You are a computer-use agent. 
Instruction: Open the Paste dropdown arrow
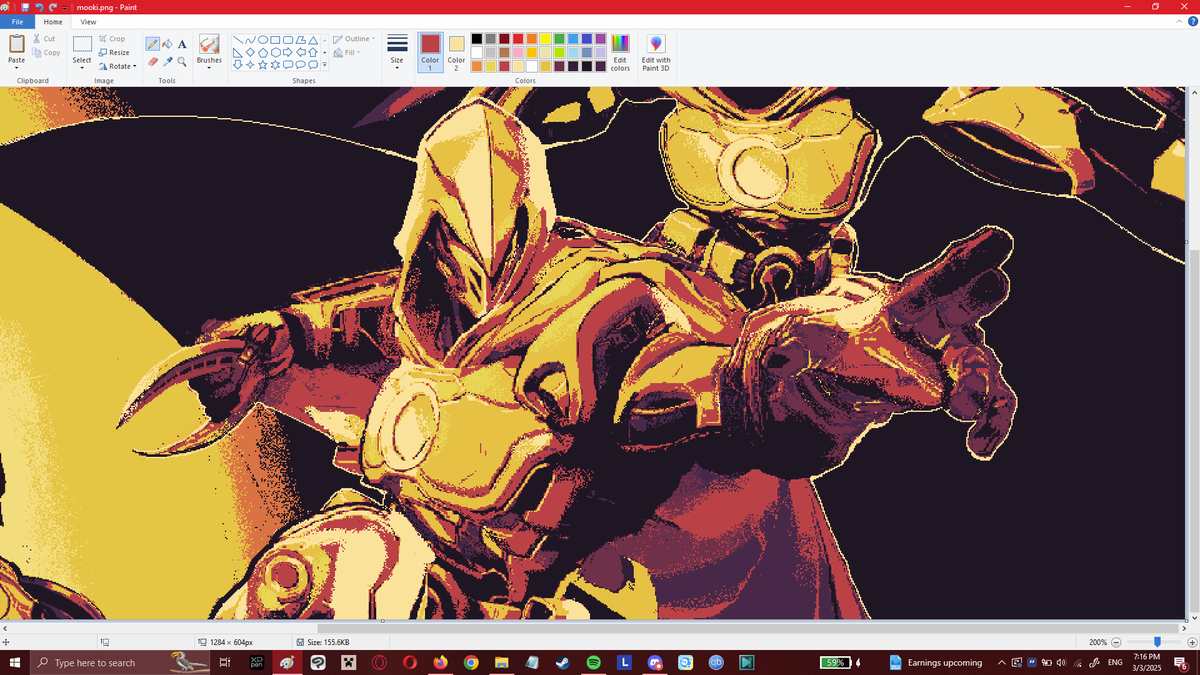pos(17,68)
